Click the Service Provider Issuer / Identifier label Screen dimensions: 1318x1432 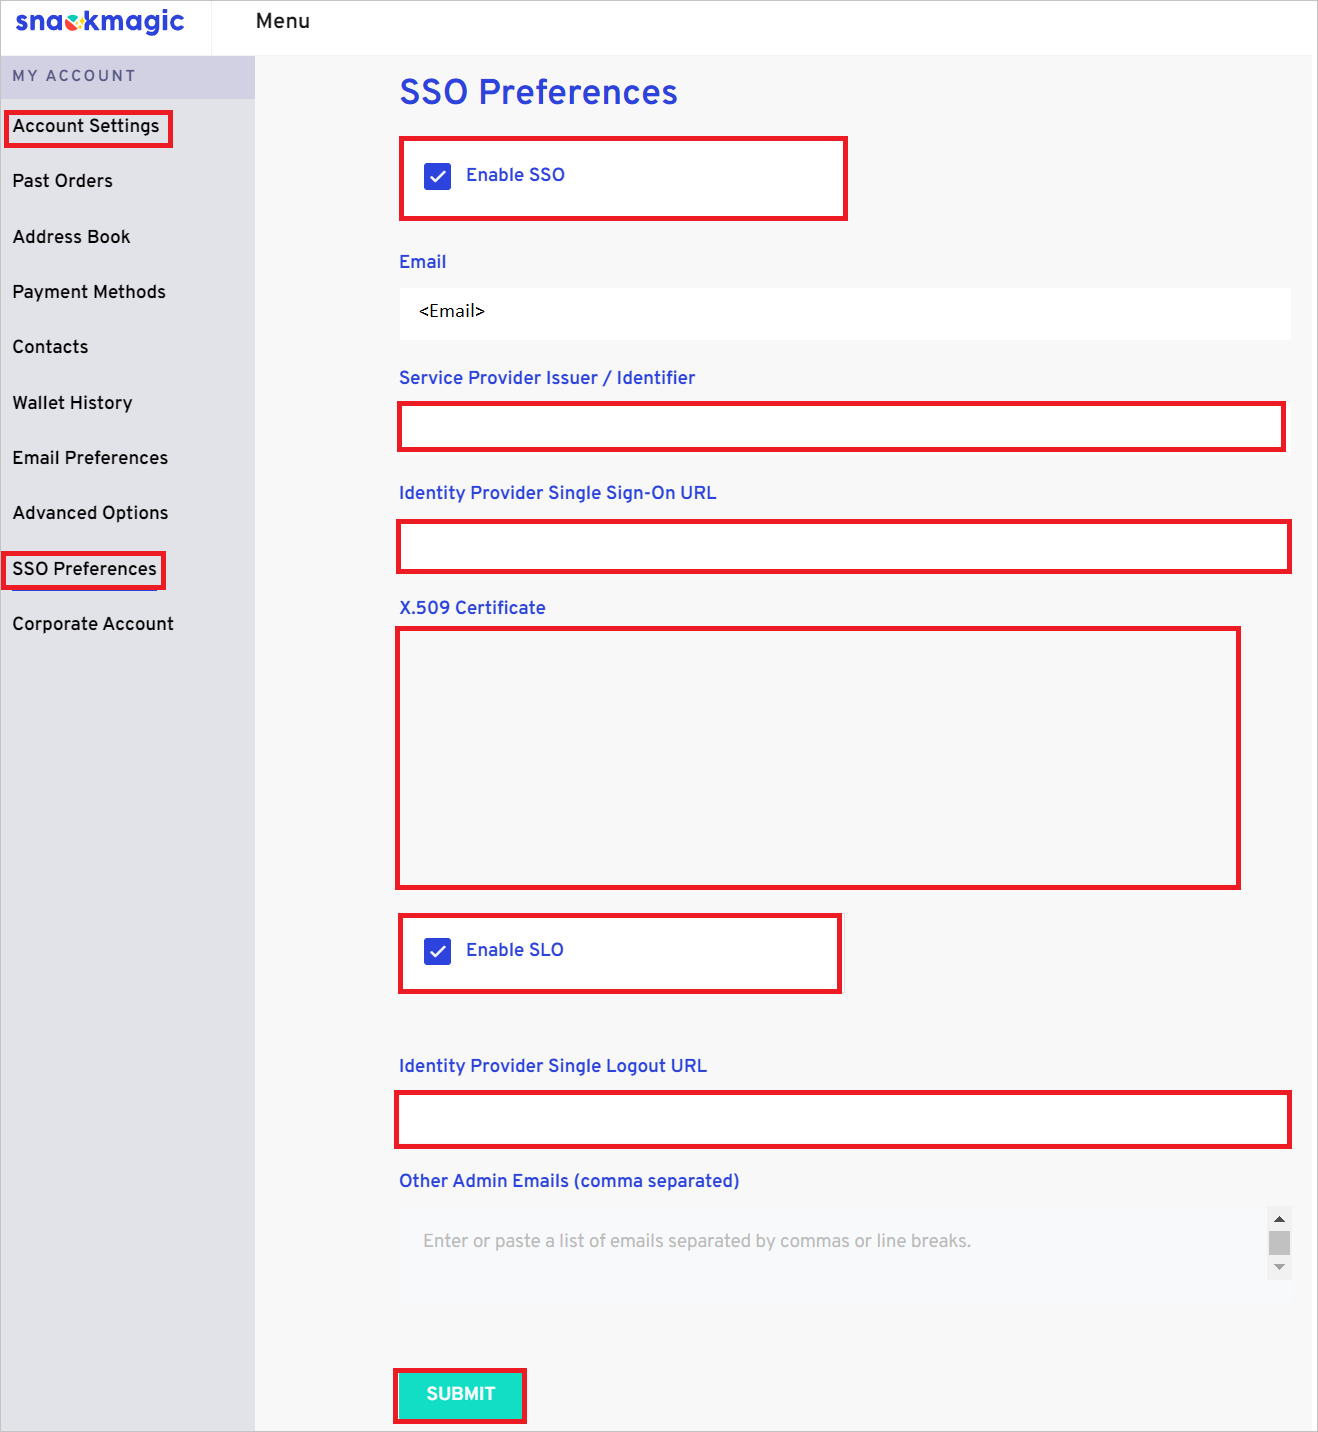(547, 378)
